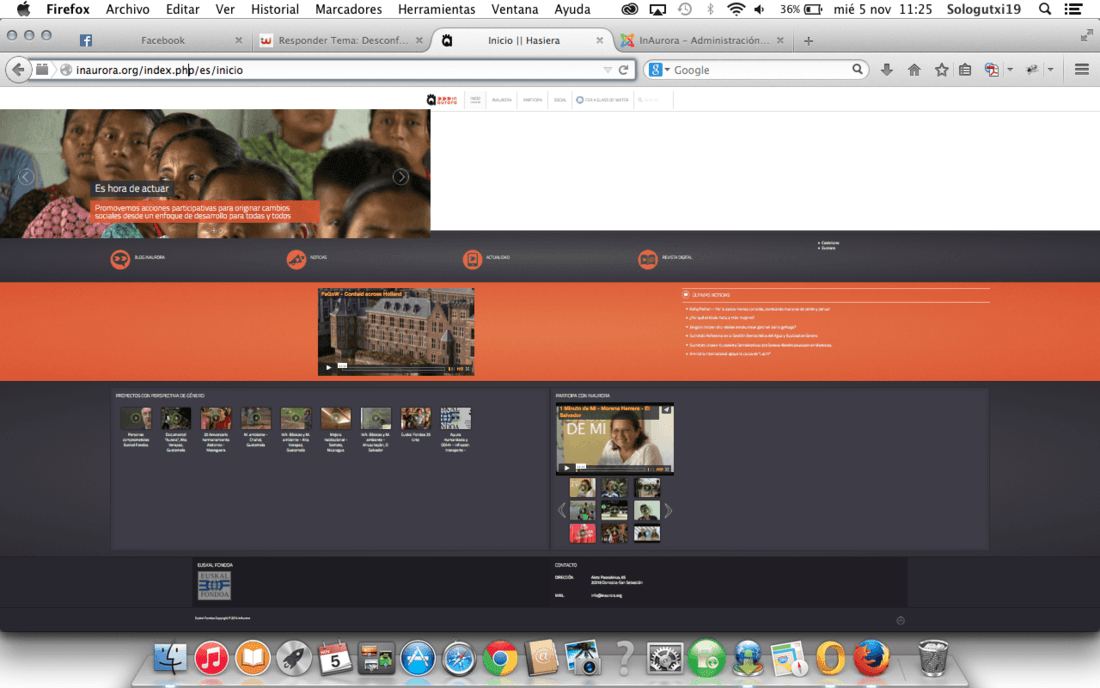Seek in the Cordaid video progress bar
This screenshot has width=1100, height=688.
click(396, 367)
